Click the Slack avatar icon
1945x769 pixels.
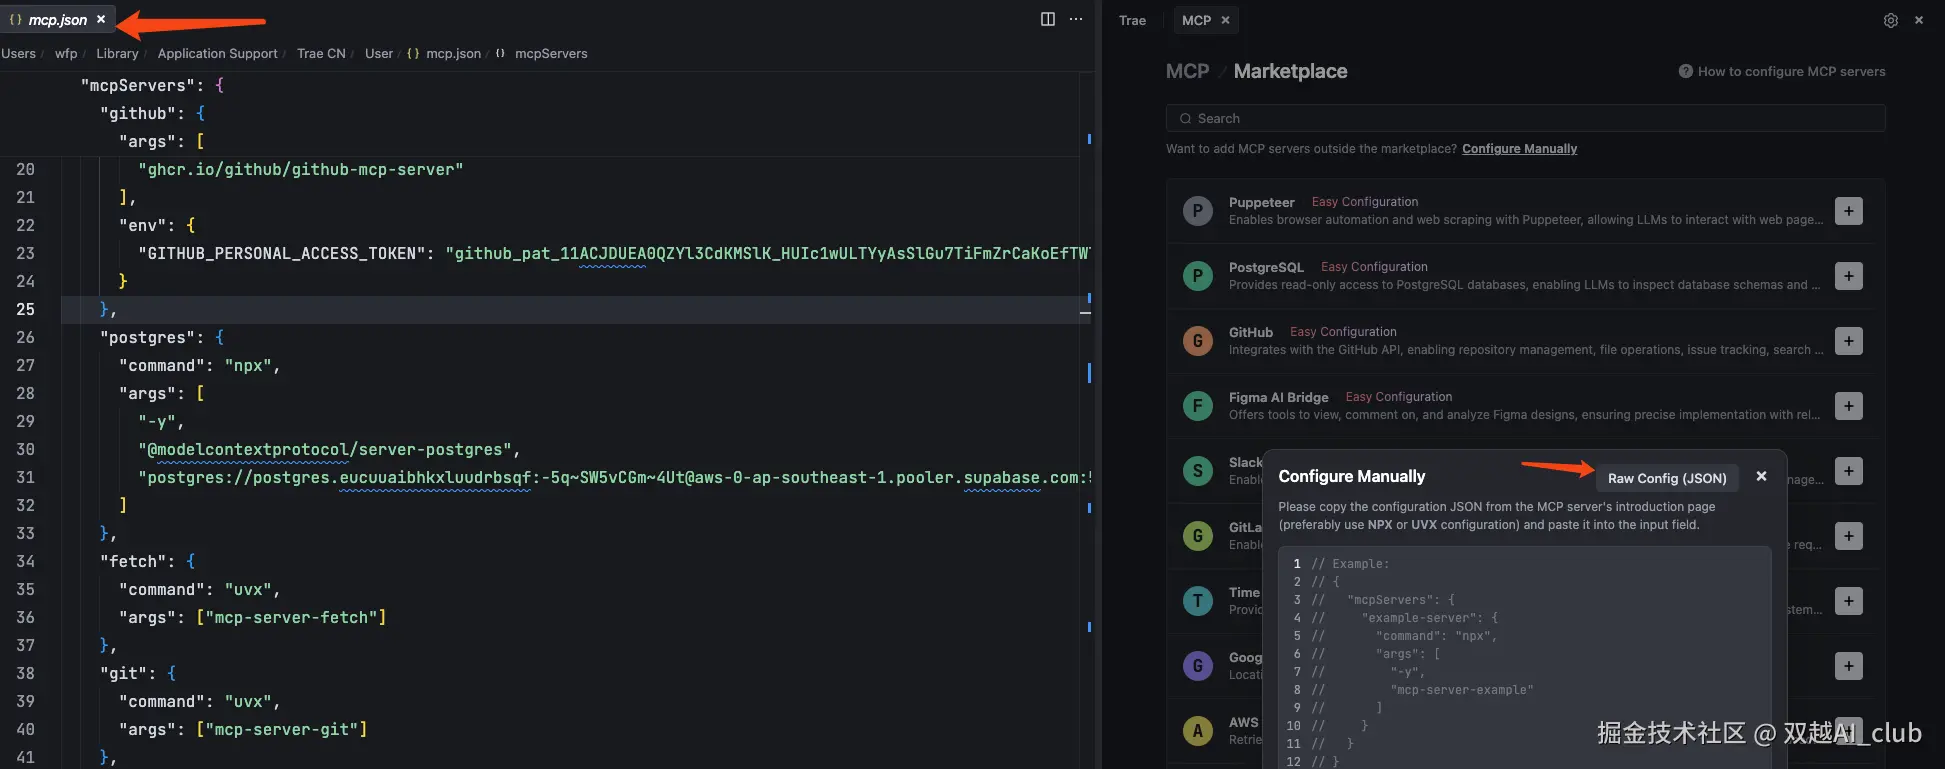pos(1197,471)
